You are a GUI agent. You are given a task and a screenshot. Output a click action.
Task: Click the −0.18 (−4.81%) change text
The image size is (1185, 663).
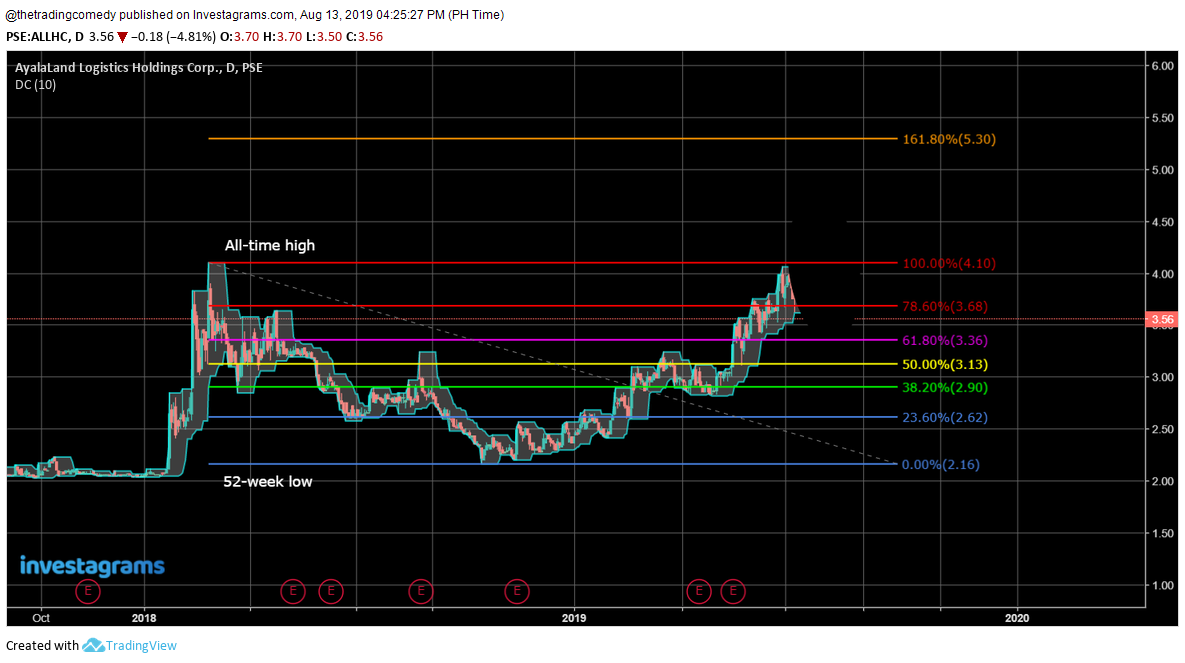173,37
